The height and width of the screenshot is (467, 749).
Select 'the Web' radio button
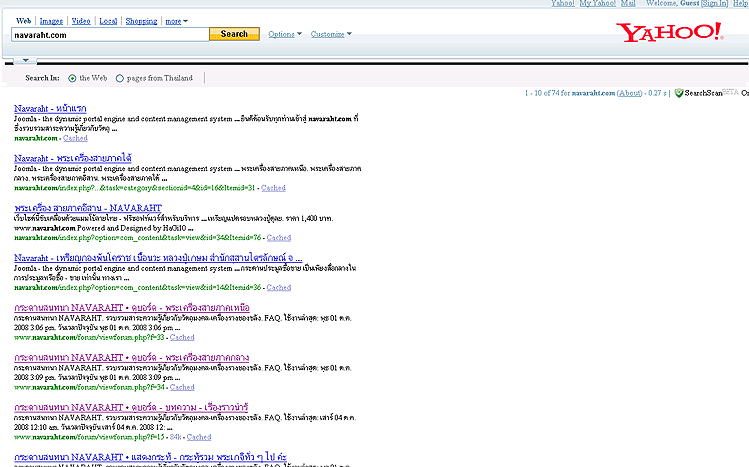click(72, 78)
